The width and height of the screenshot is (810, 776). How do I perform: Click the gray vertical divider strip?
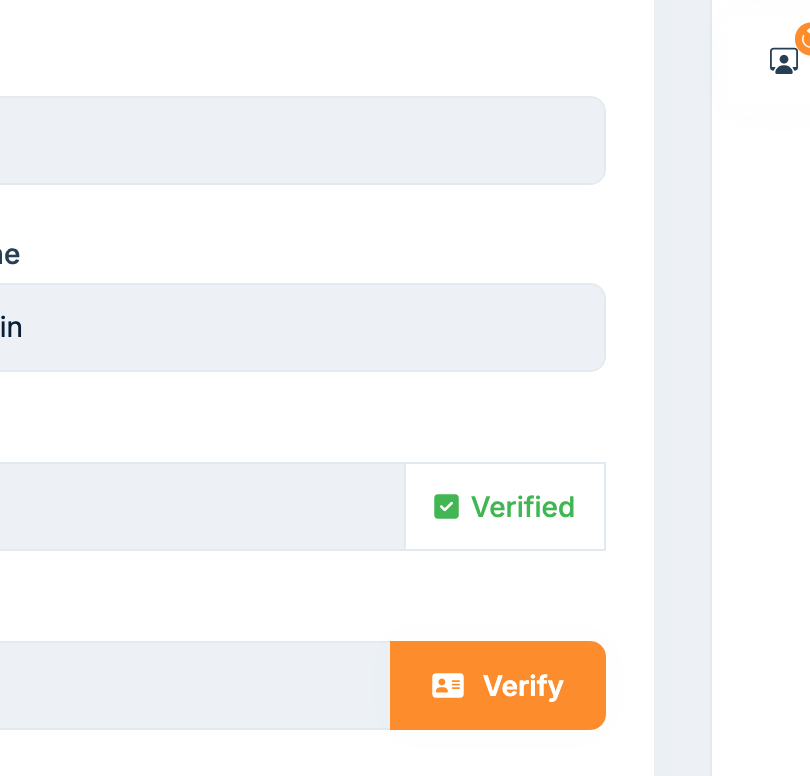[x=682, y=400]
